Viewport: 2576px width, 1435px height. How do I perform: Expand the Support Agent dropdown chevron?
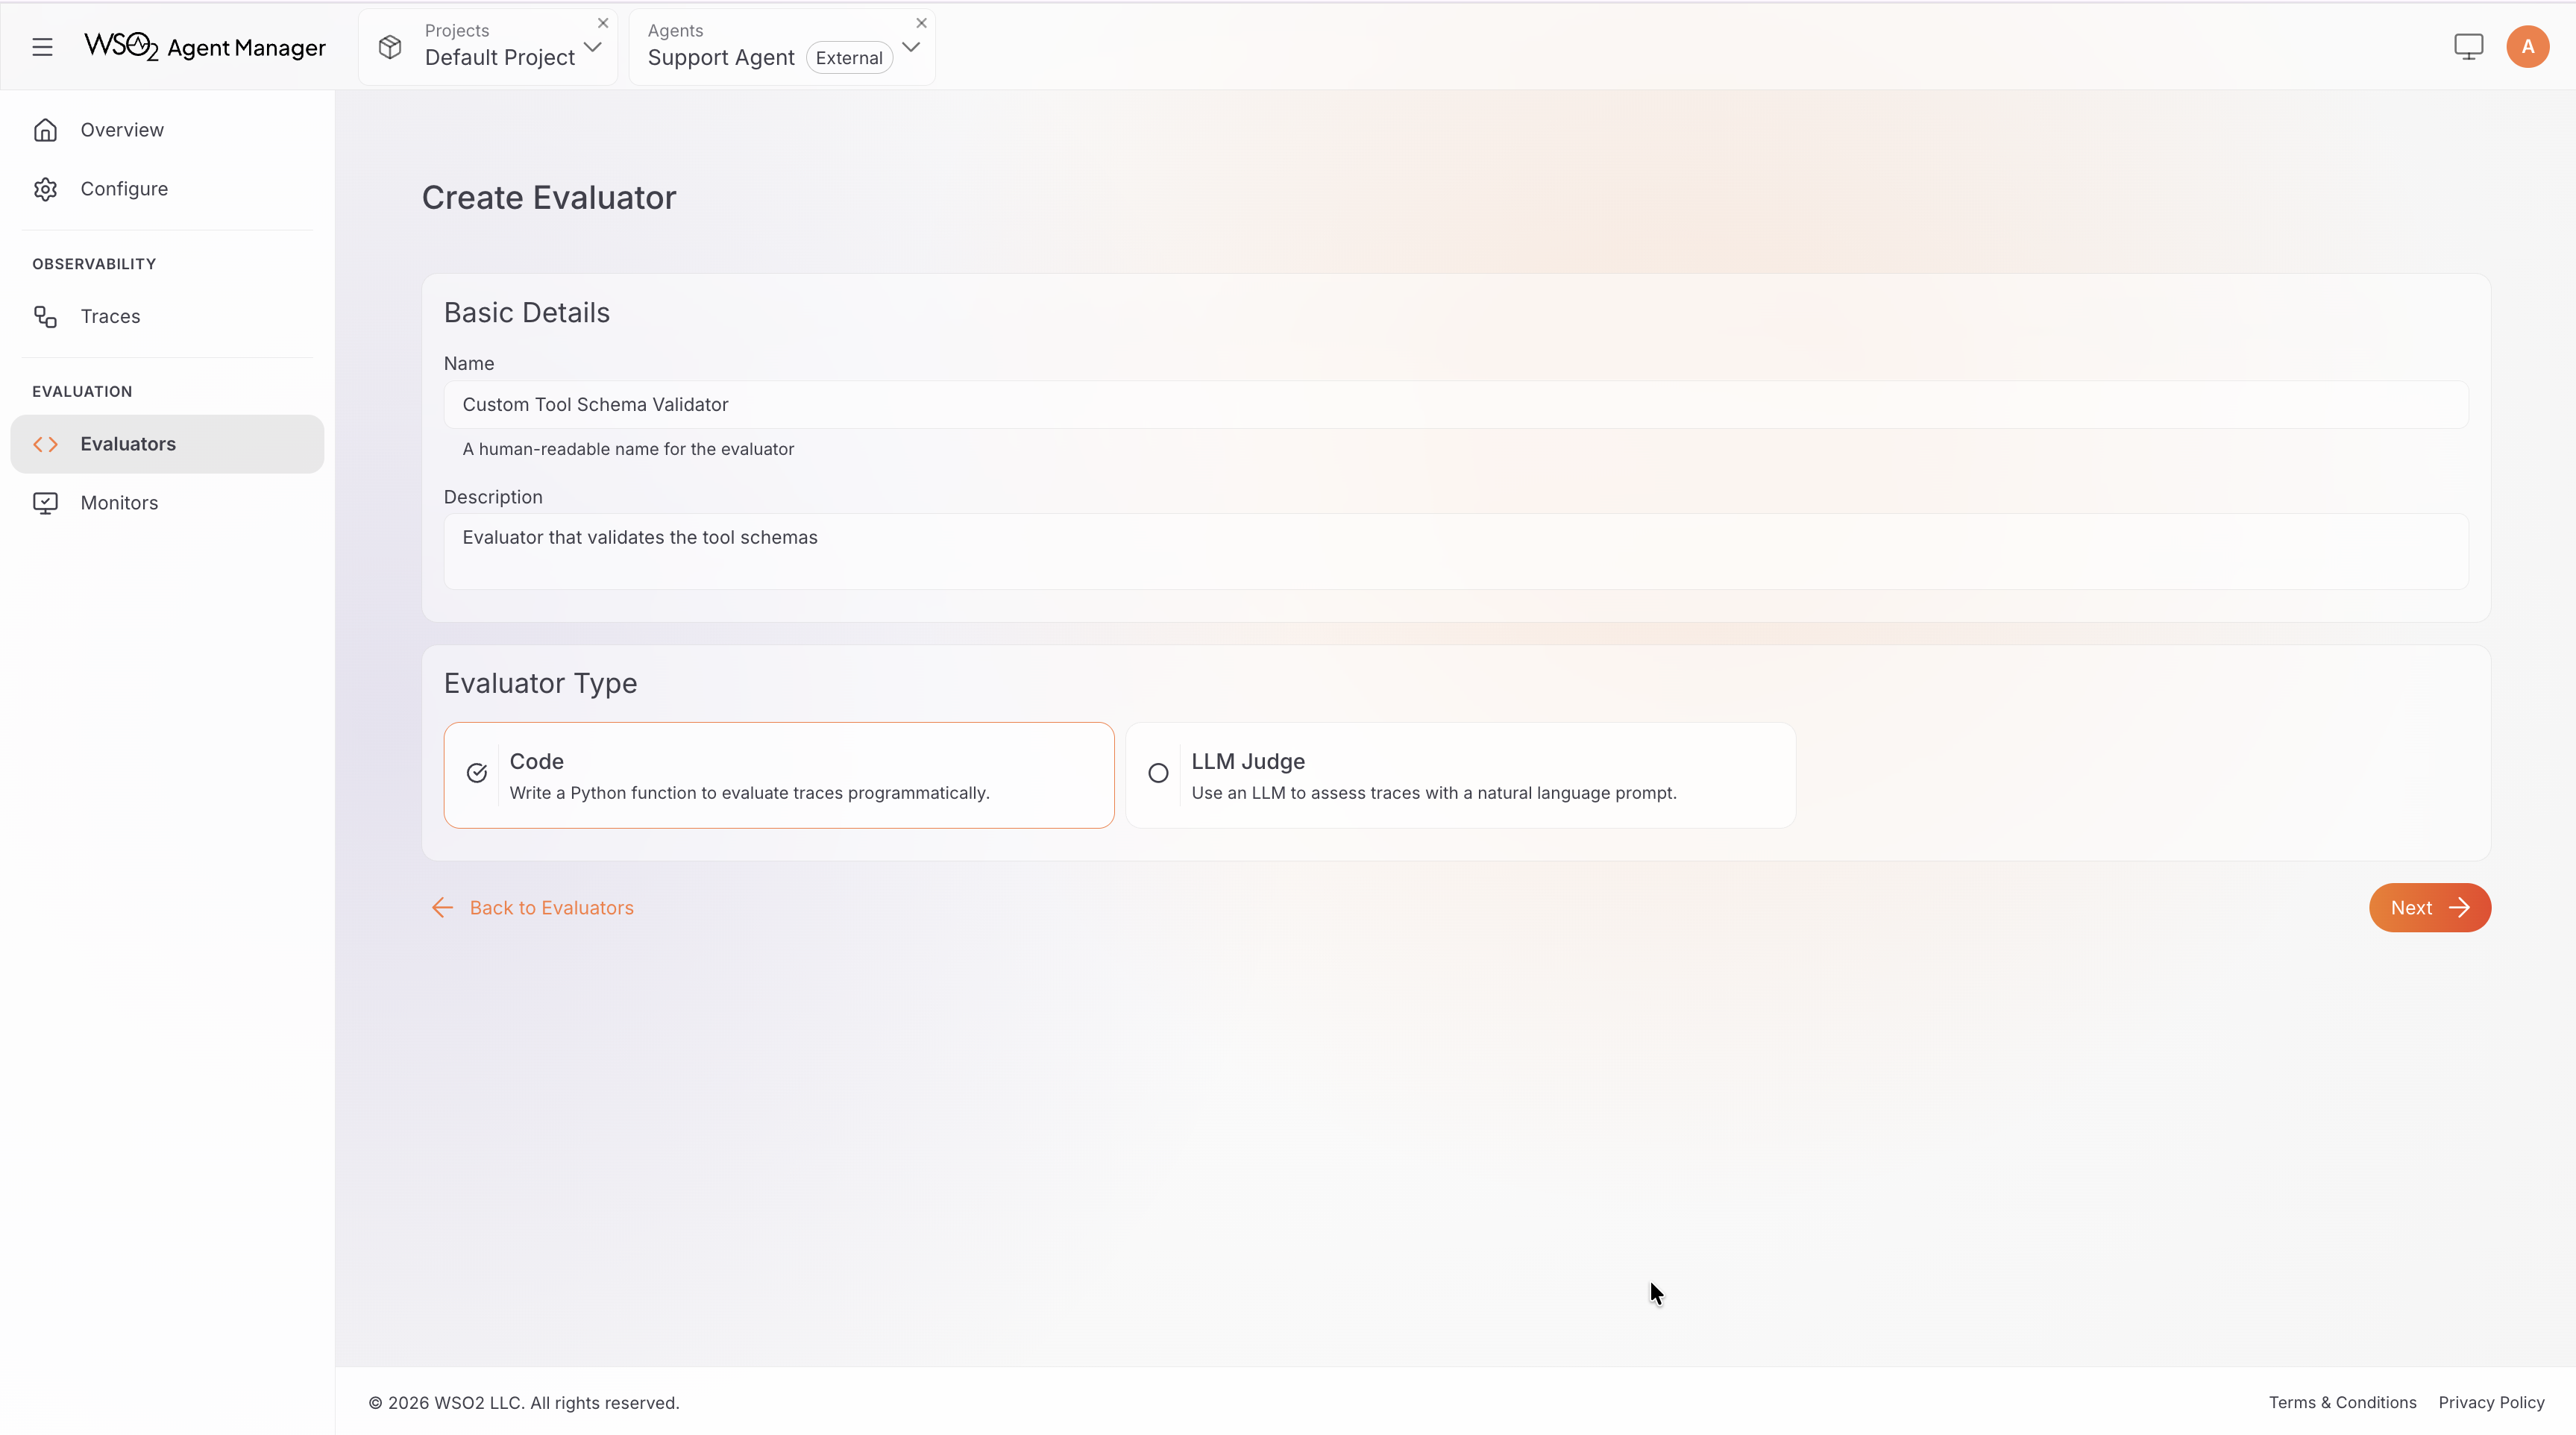(911, 47)
